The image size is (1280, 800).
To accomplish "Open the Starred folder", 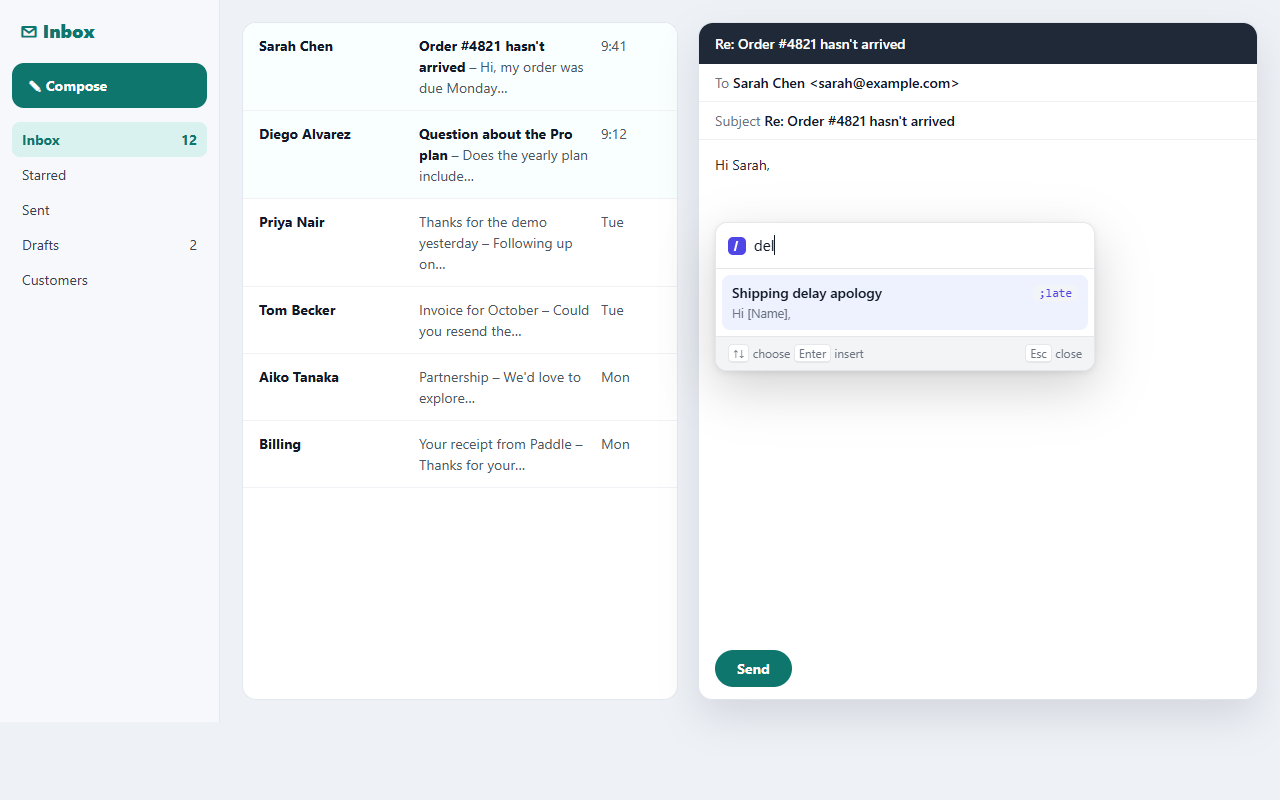I will pos(109,175).
